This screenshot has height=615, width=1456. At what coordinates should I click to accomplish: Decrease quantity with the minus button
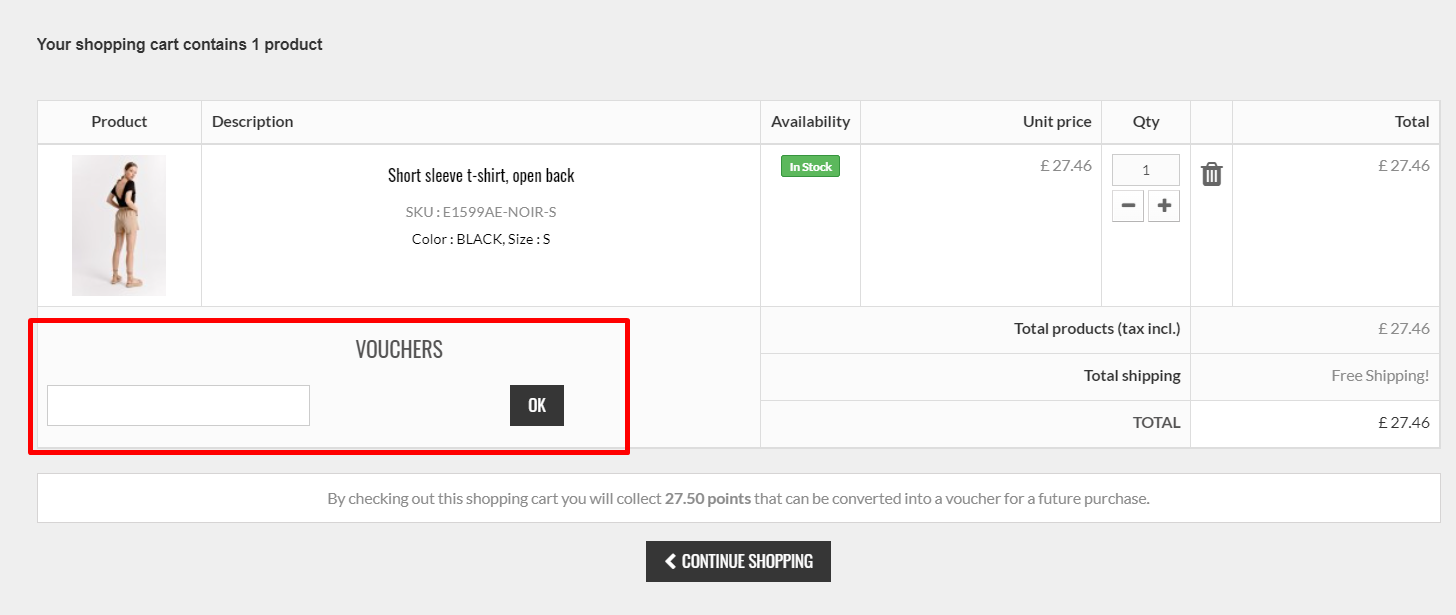[1128, 206]
